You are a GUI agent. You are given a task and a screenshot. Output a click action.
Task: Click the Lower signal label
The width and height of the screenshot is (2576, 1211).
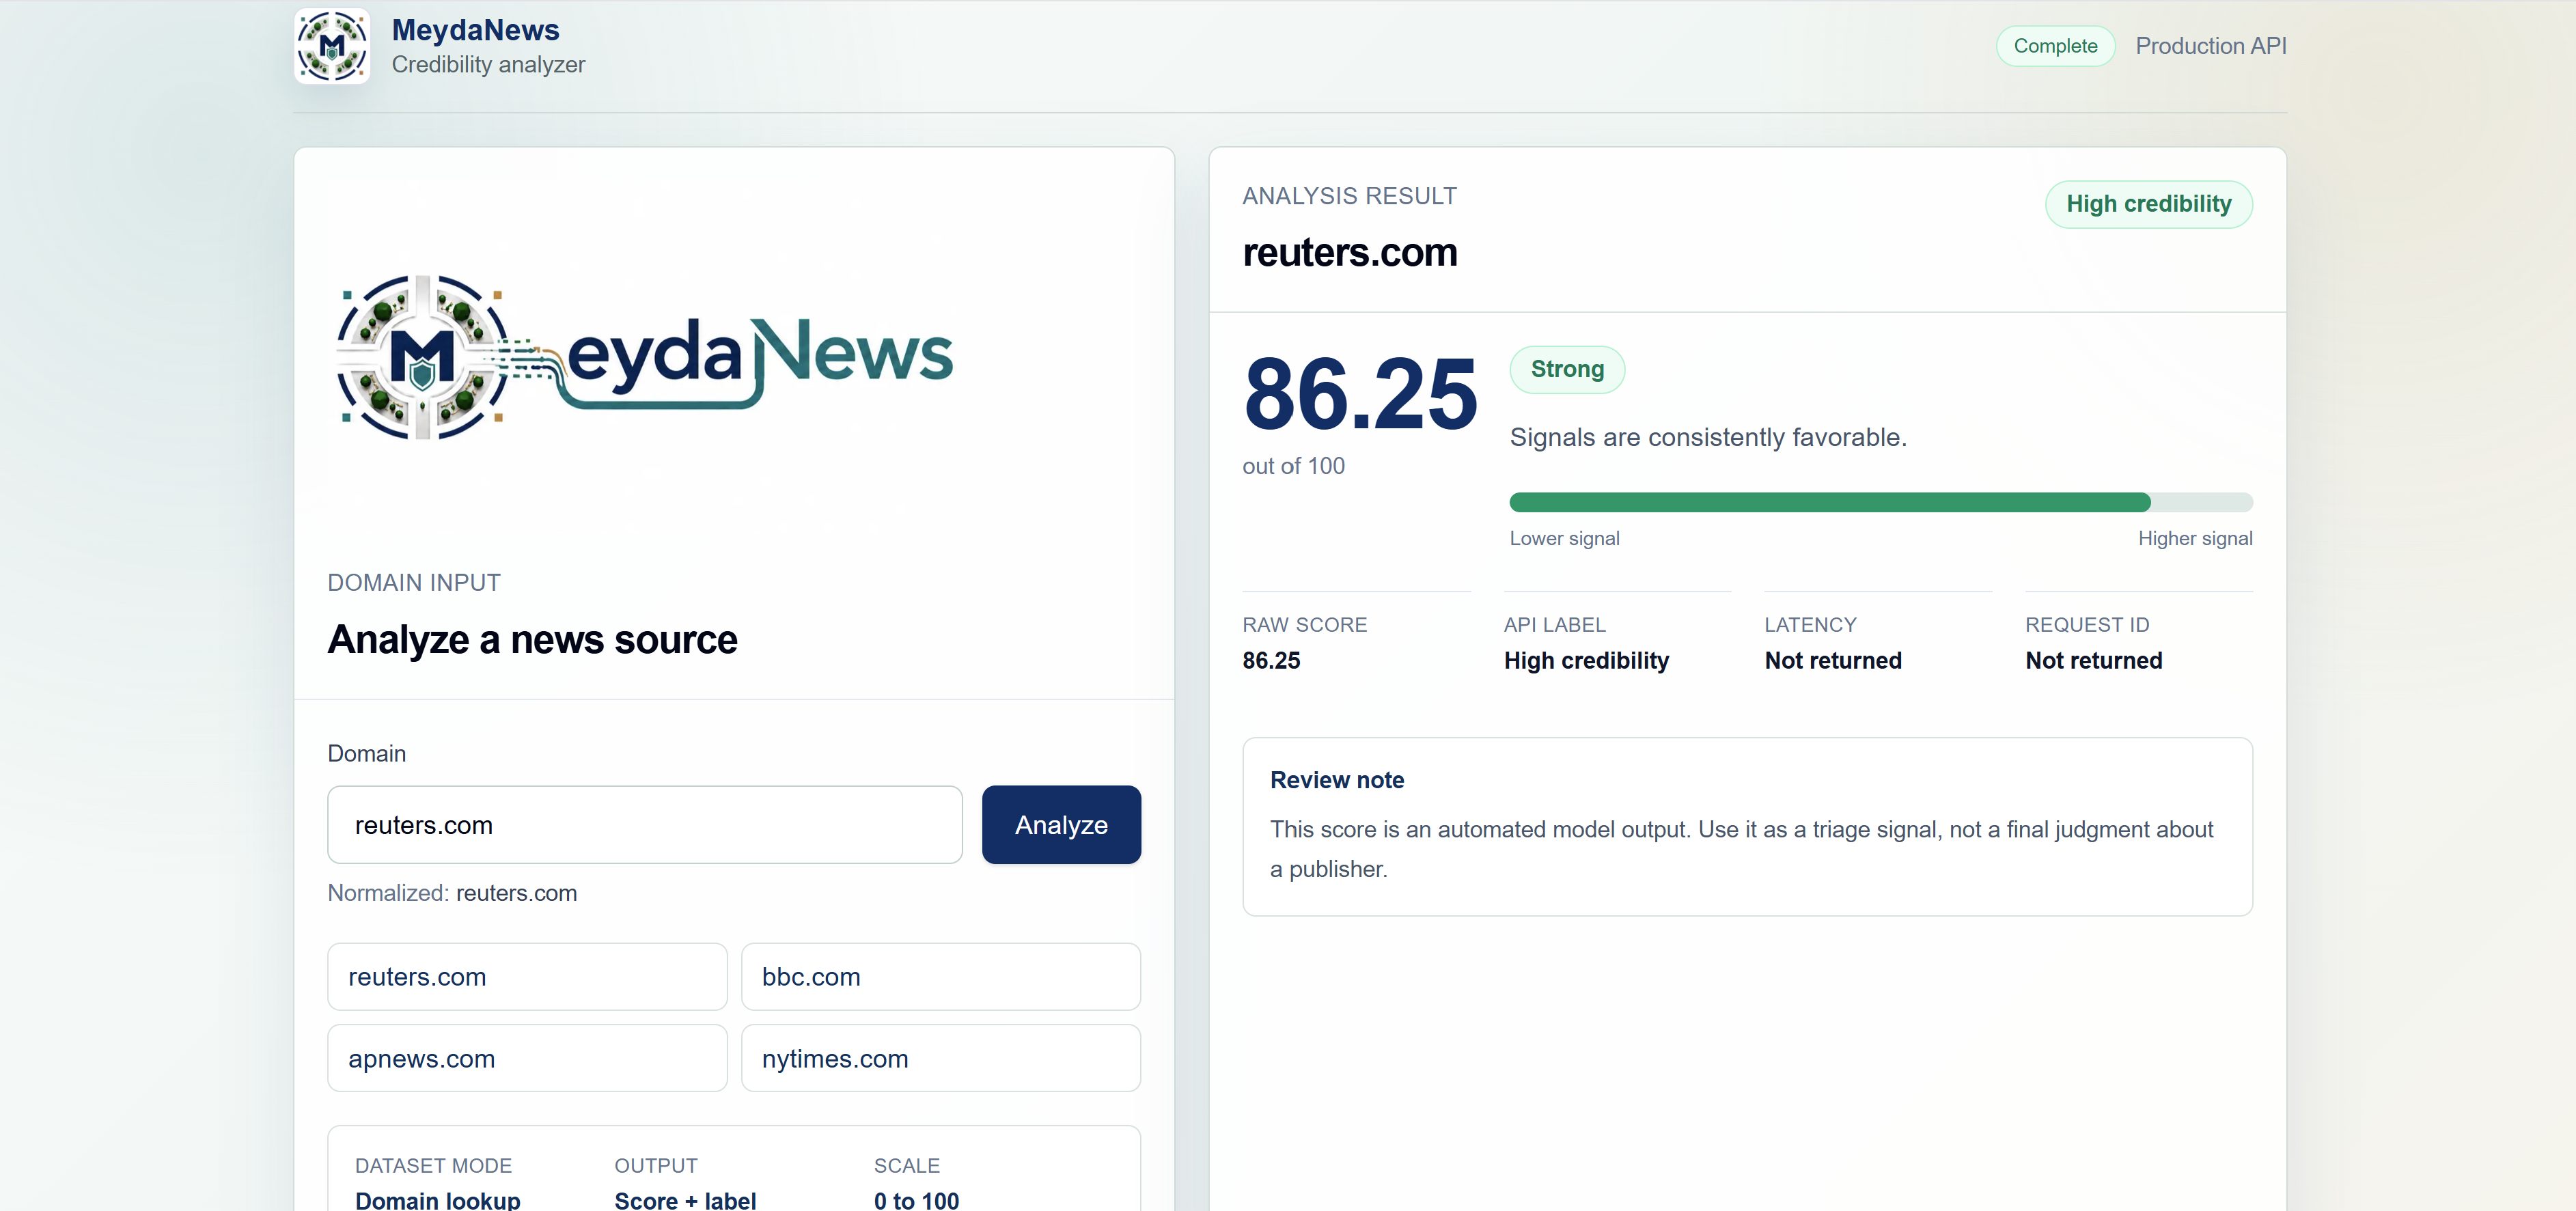tap(1564, 538)
